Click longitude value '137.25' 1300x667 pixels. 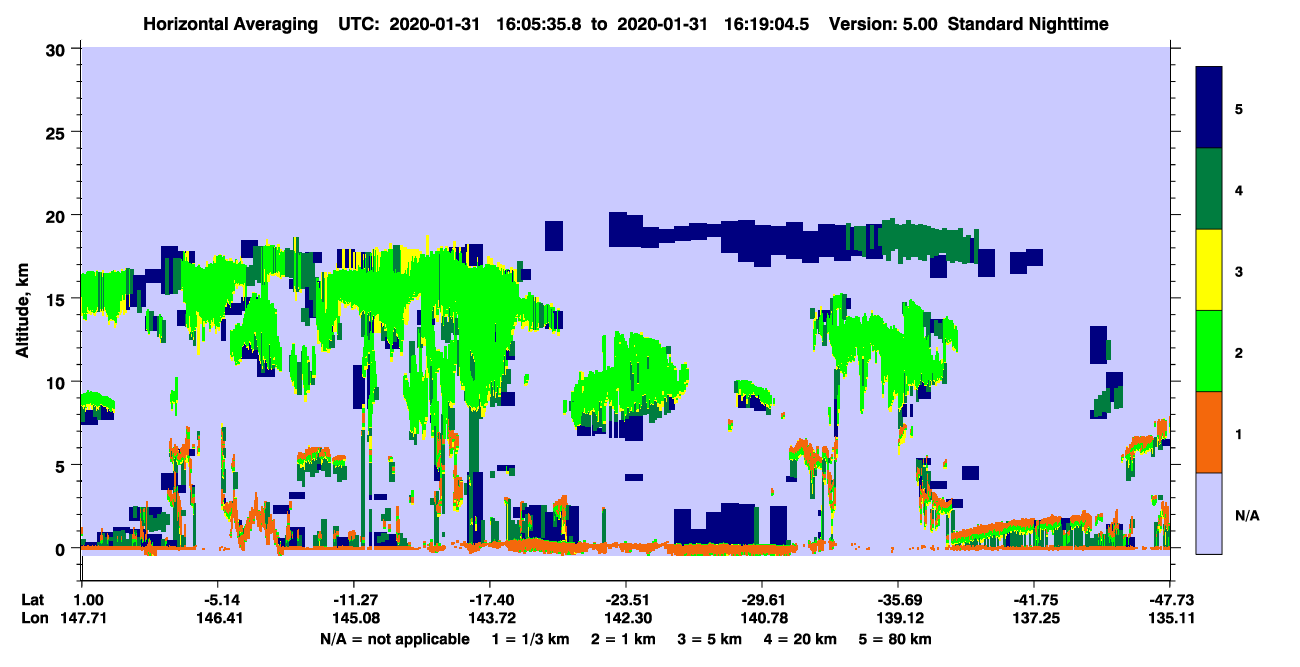click(1034, 619)
